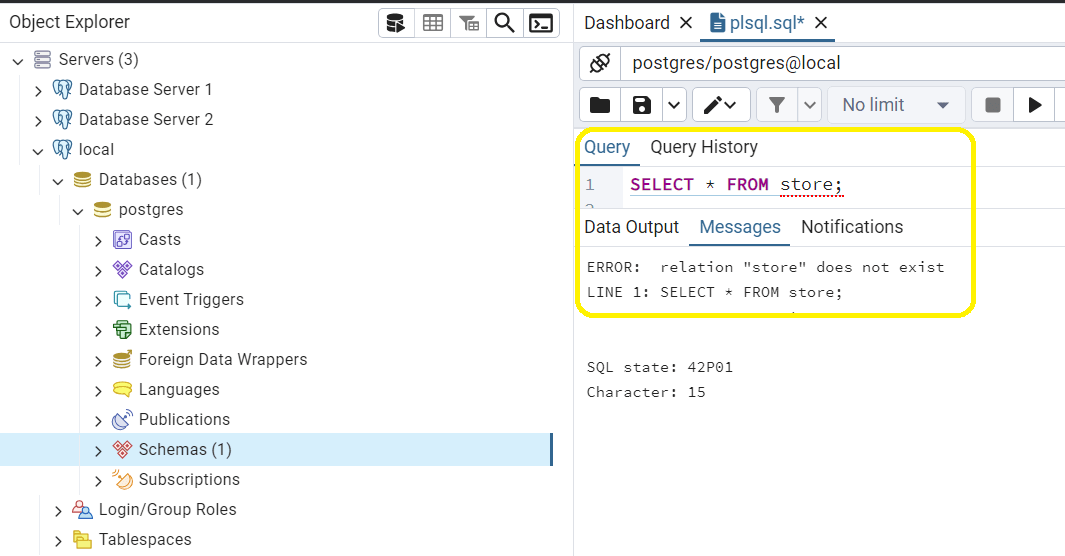Expand the Schemas (1) node
Image resolution: width=1065 pixels, height=556 pixels.
(98, 451)
